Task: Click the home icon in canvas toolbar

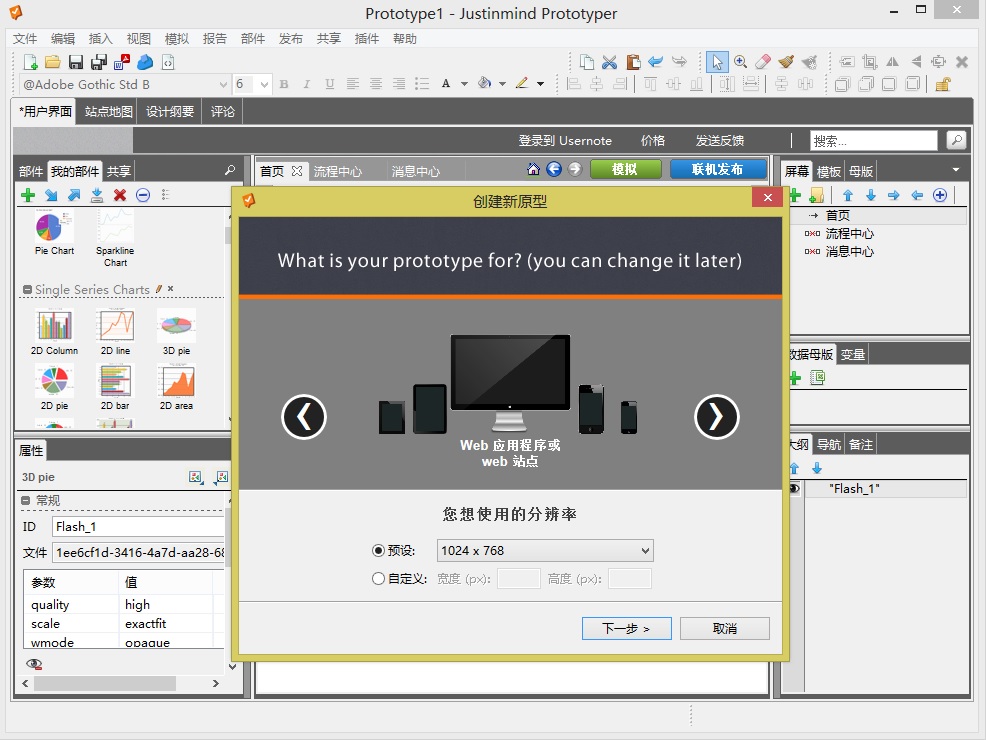Action: 533,170
